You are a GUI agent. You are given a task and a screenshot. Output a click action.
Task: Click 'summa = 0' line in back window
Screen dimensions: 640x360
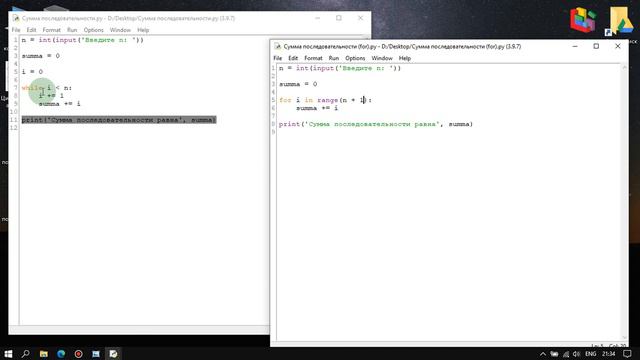tap(40, 56)
